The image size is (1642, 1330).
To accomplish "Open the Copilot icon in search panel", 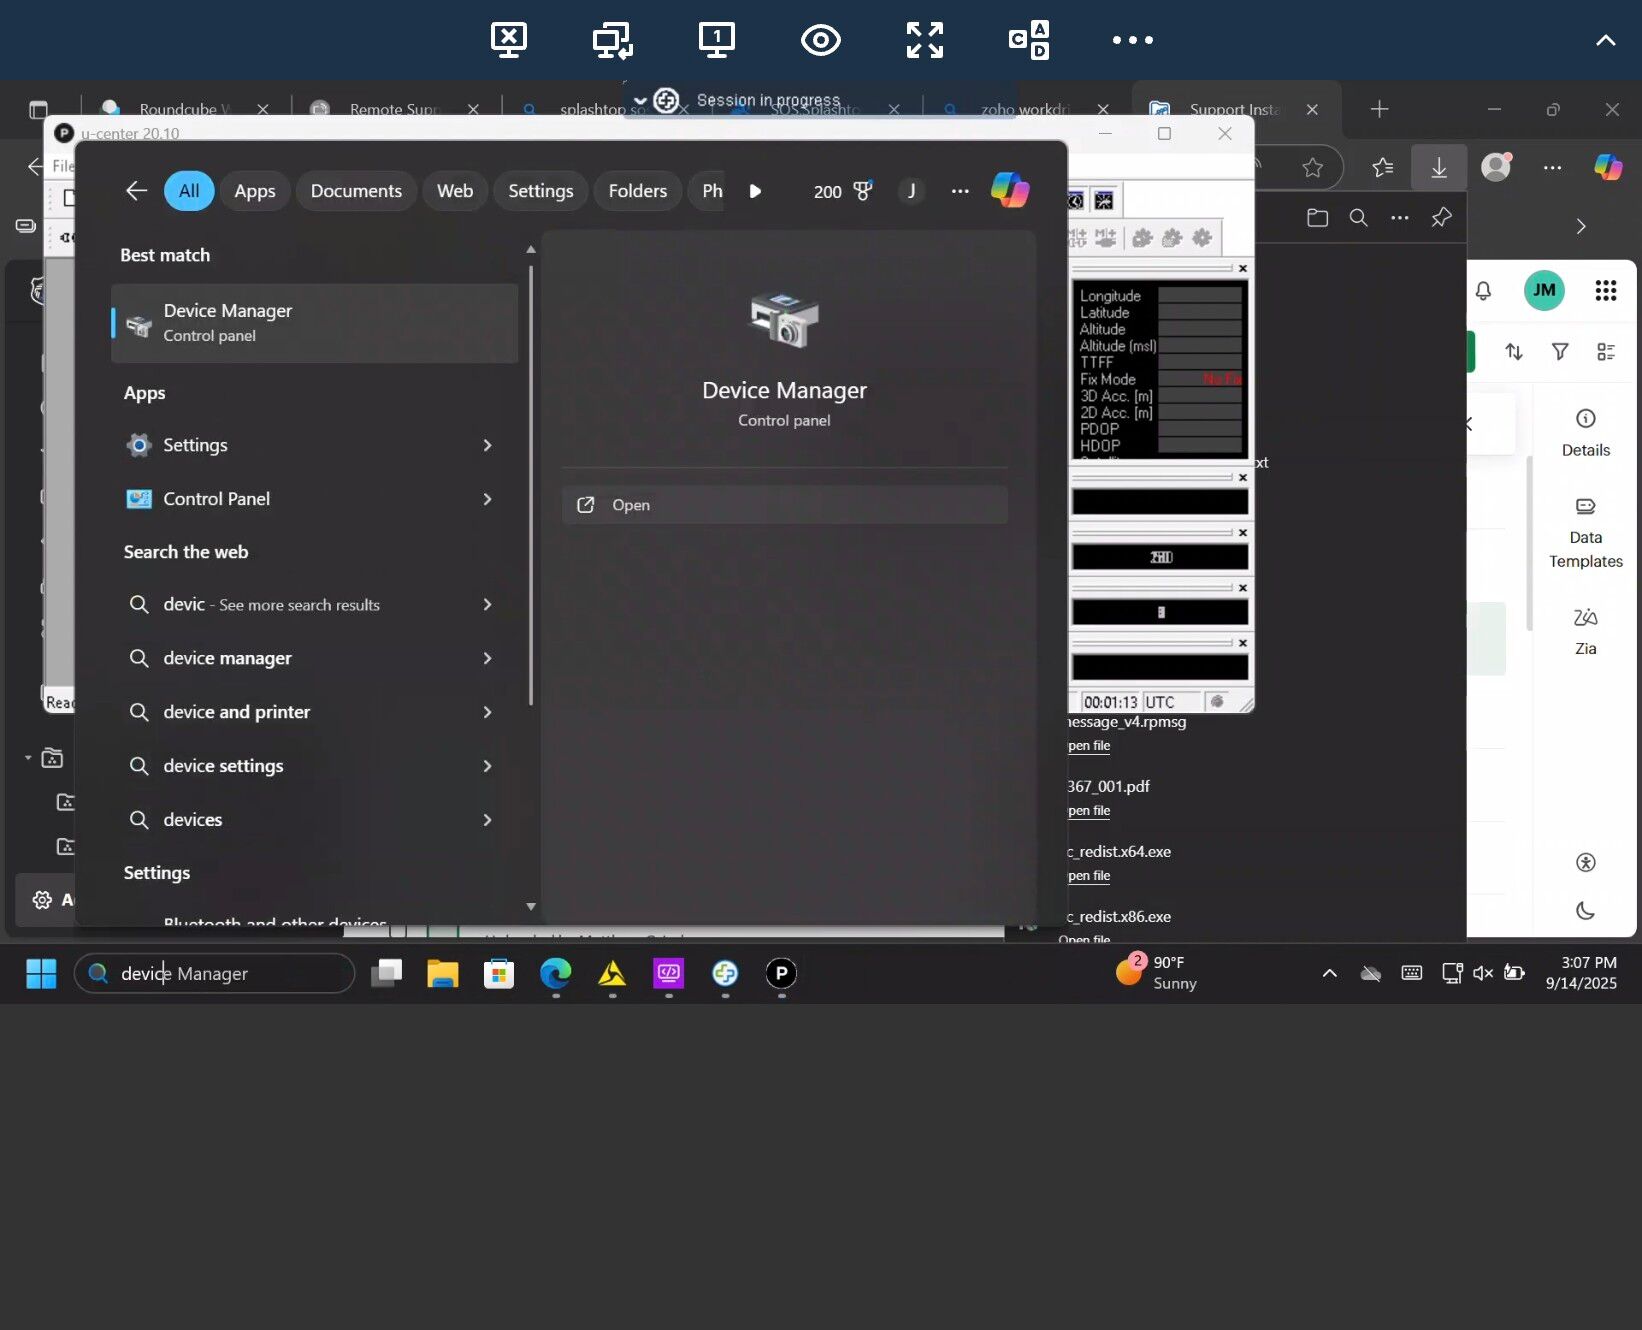I will (x=1010, y=190).
